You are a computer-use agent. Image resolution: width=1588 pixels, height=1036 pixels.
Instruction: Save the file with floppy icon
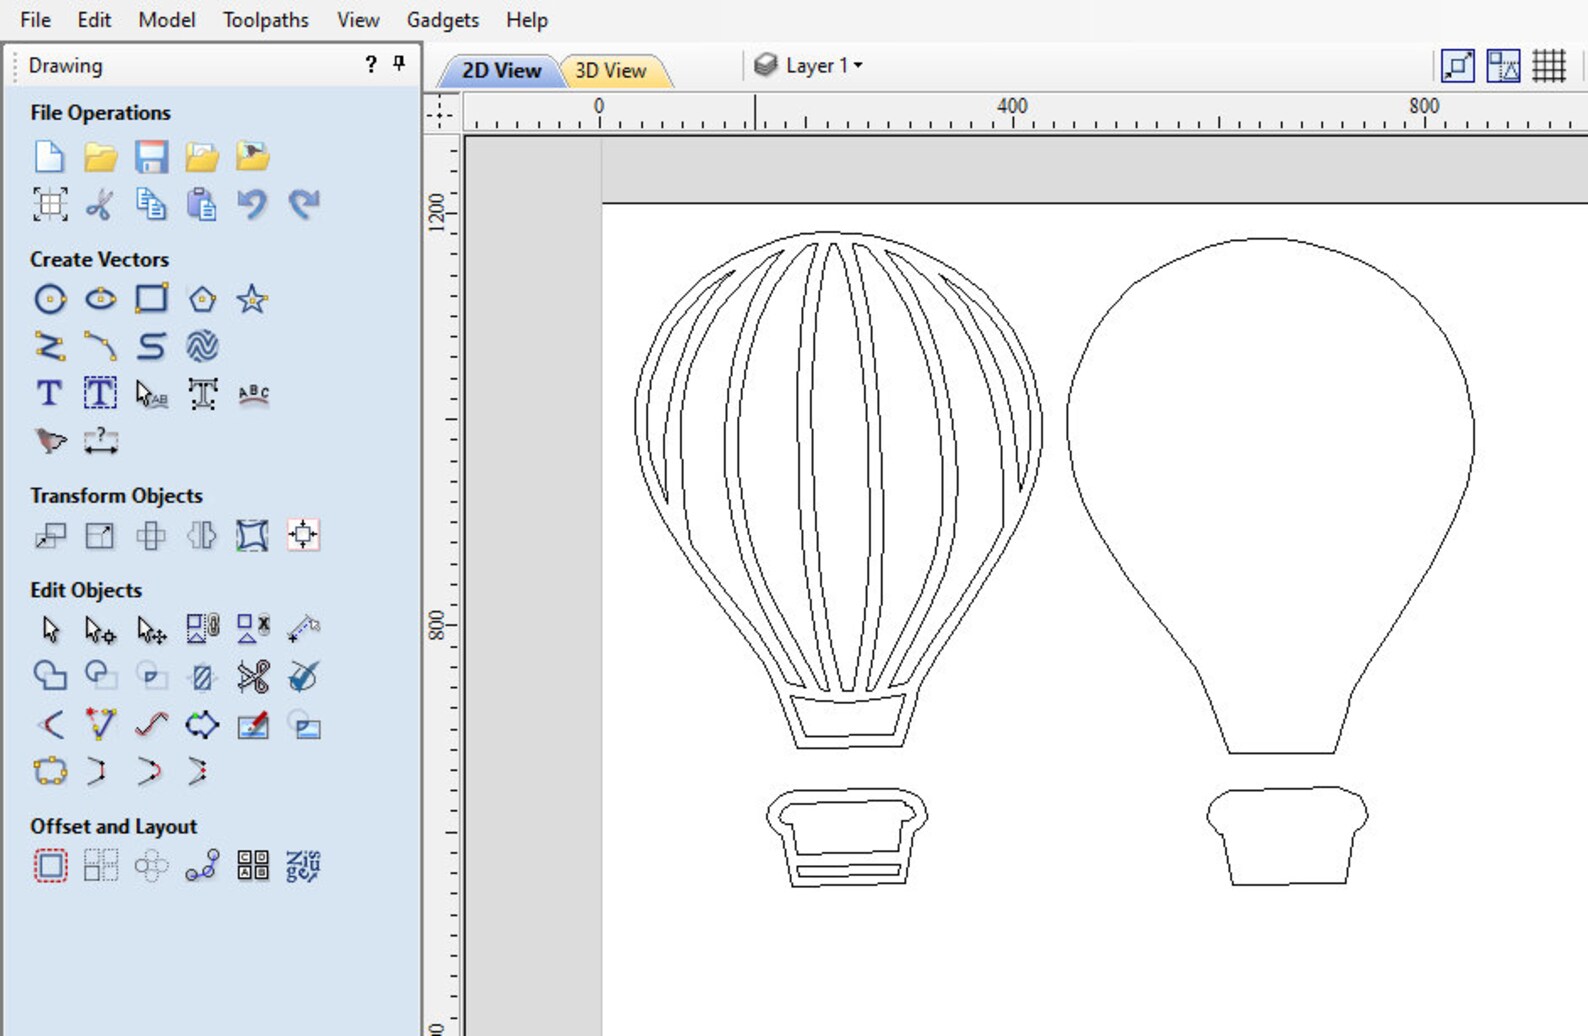pyautogui.click(x=151, y=157)
